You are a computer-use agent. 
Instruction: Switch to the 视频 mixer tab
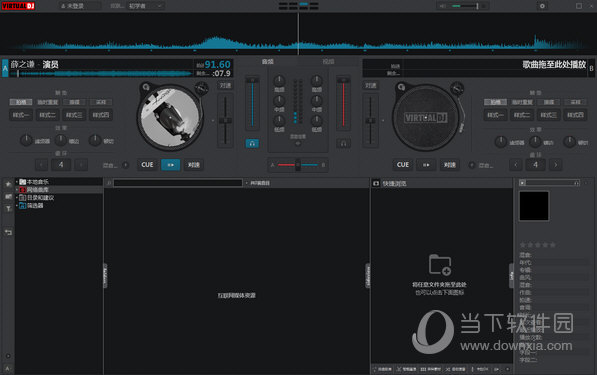pyautogui.click(x=328, y=61)
